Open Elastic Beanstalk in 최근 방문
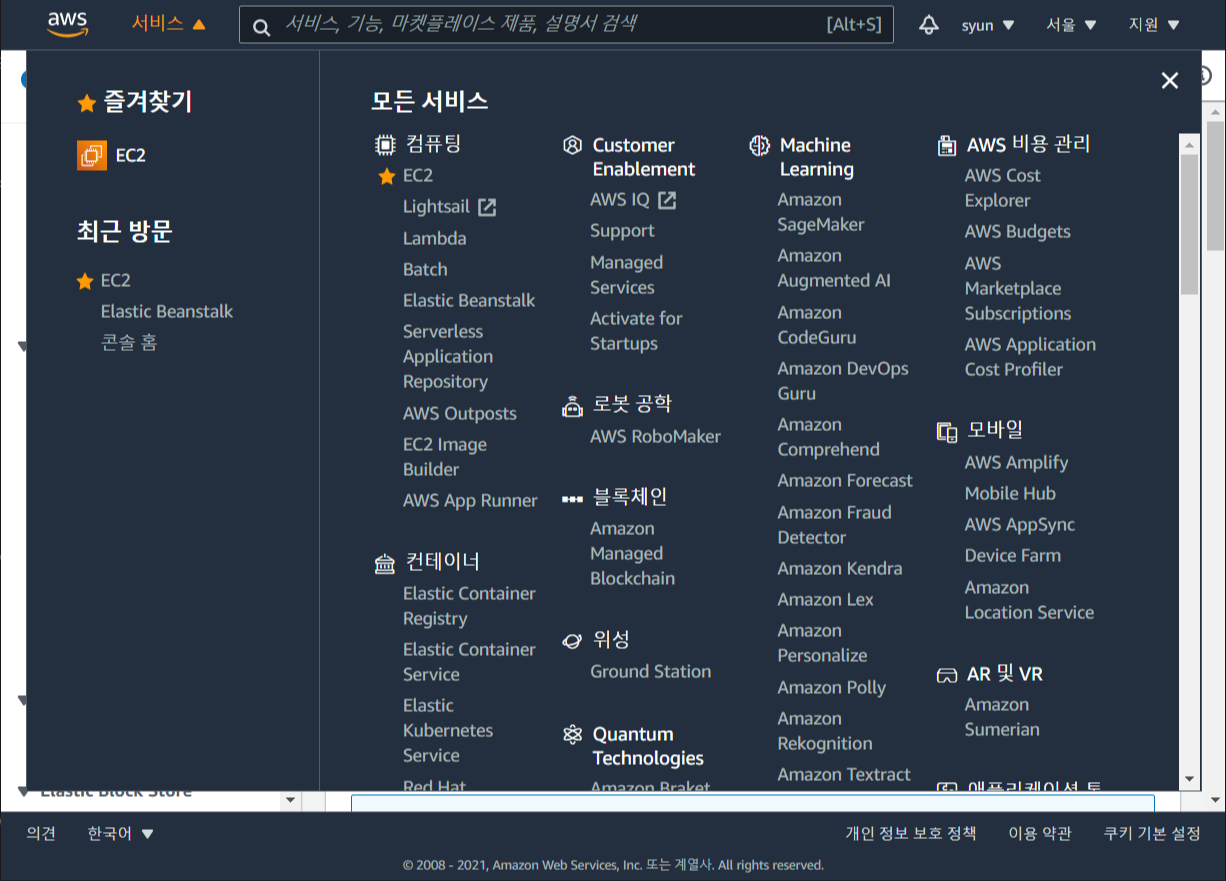 (x=167, y=311)
